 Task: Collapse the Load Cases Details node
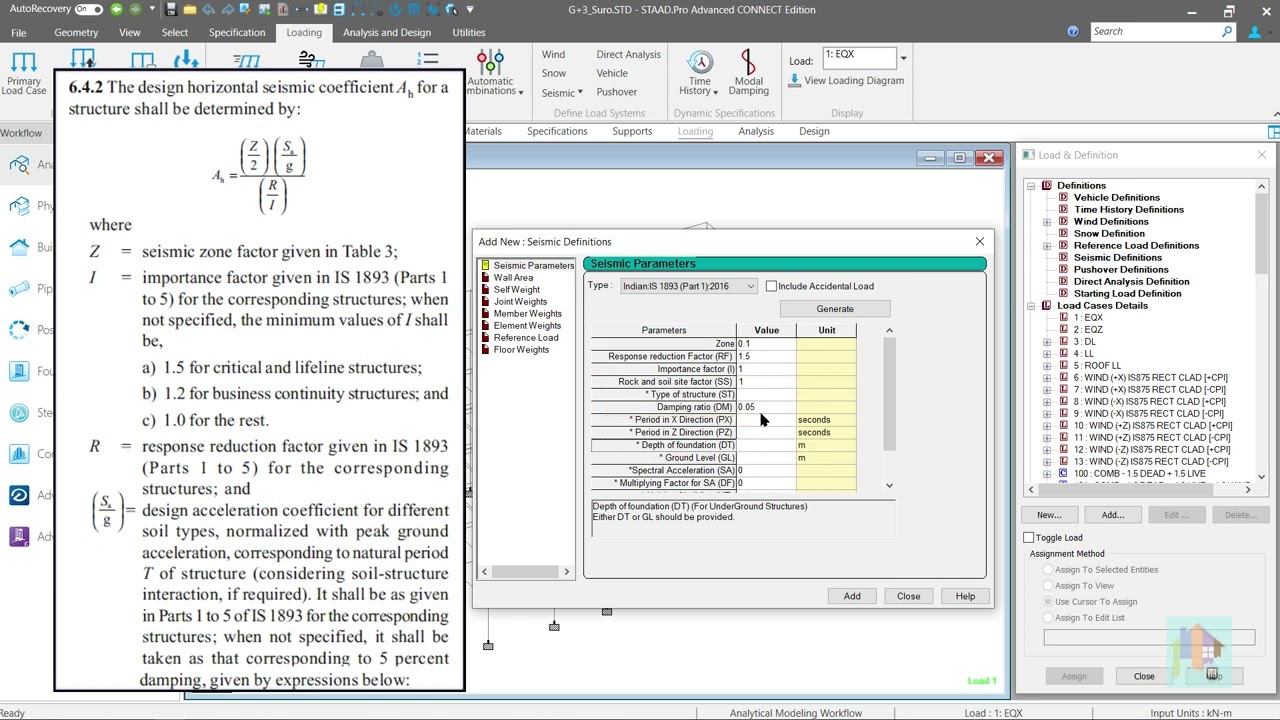pyautogui.click(x=1031, y=305)
